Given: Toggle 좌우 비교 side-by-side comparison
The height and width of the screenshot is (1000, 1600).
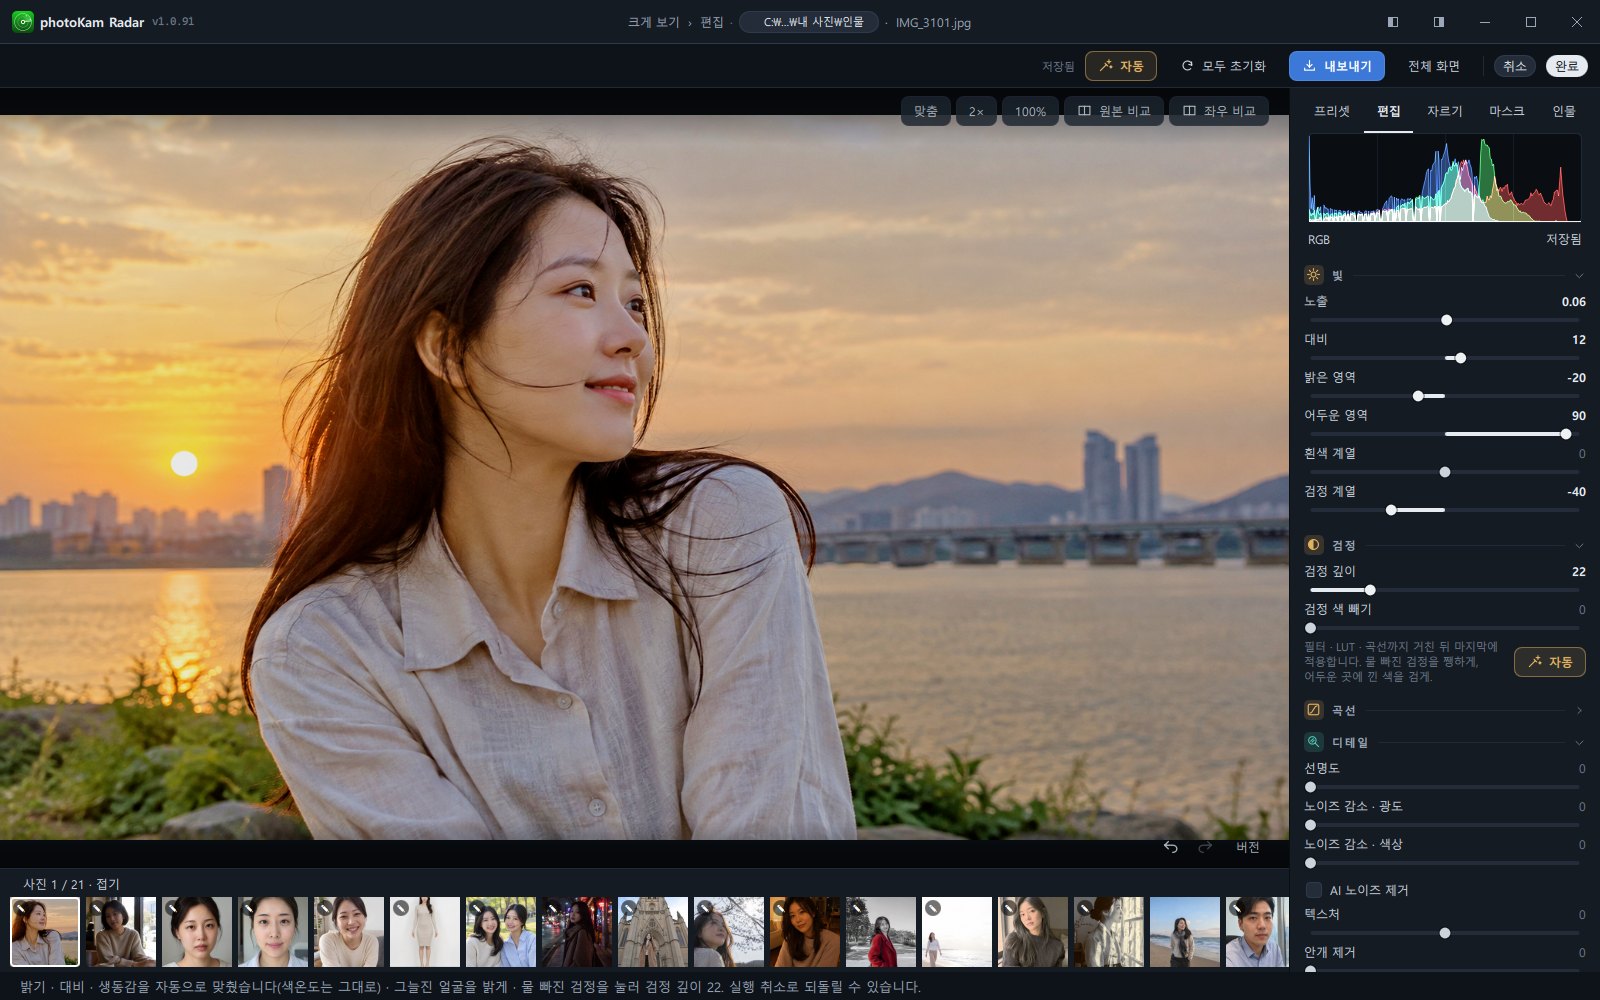Looking at the screenshot, I should (1219, 111).
